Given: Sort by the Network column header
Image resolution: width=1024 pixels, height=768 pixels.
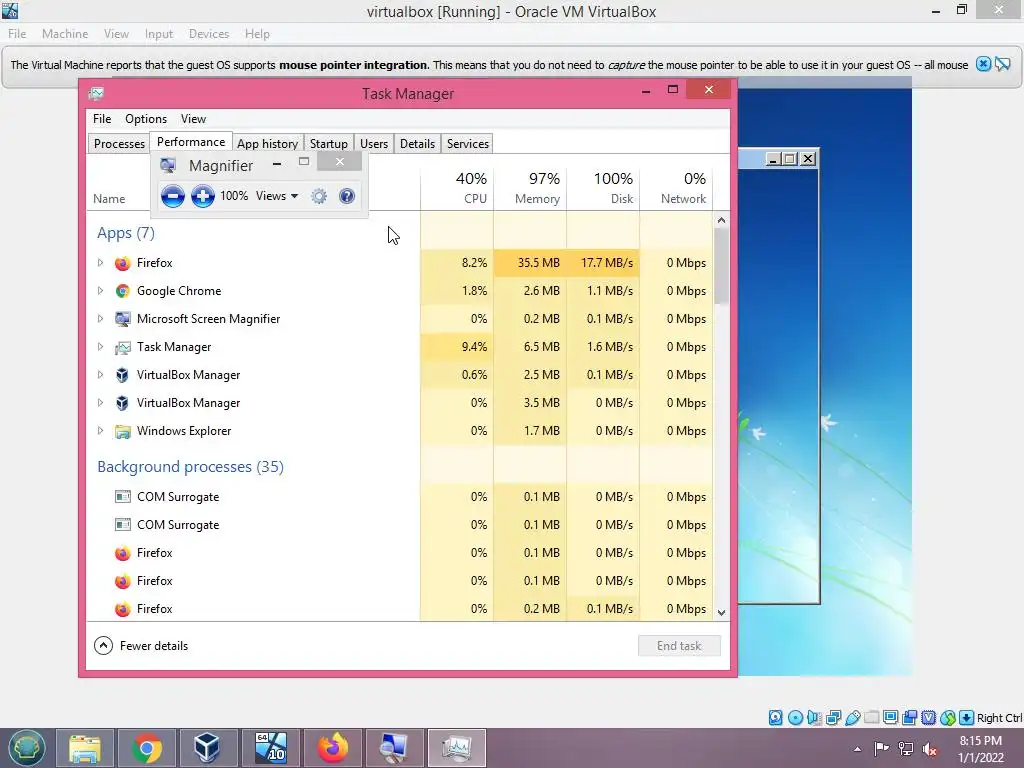Looking at the screenshot, I should tap(677, 187).
